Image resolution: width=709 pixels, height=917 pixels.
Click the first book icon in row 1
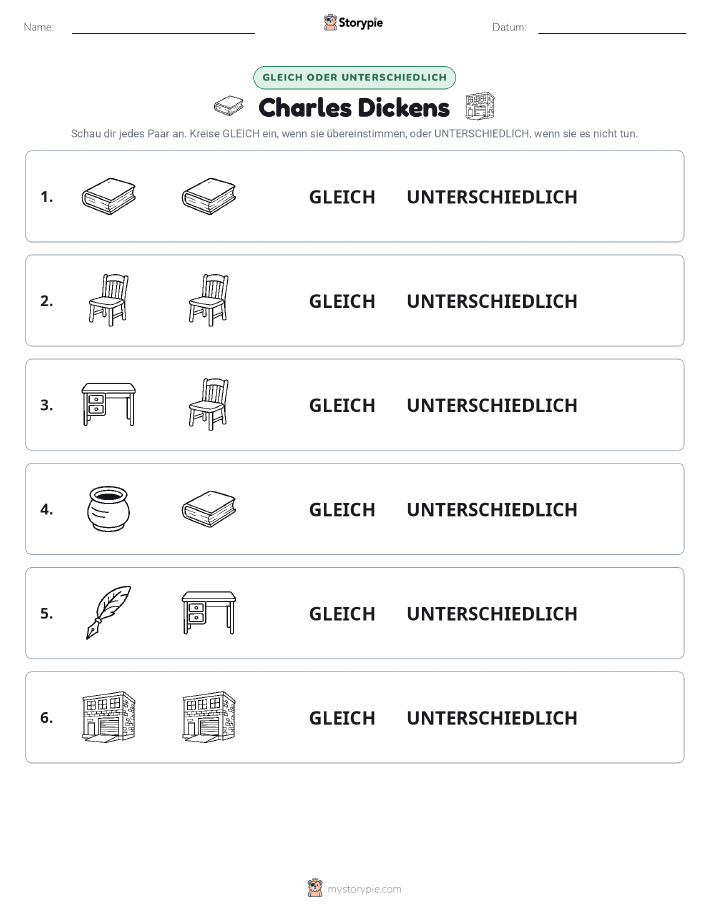coord(109,196)
